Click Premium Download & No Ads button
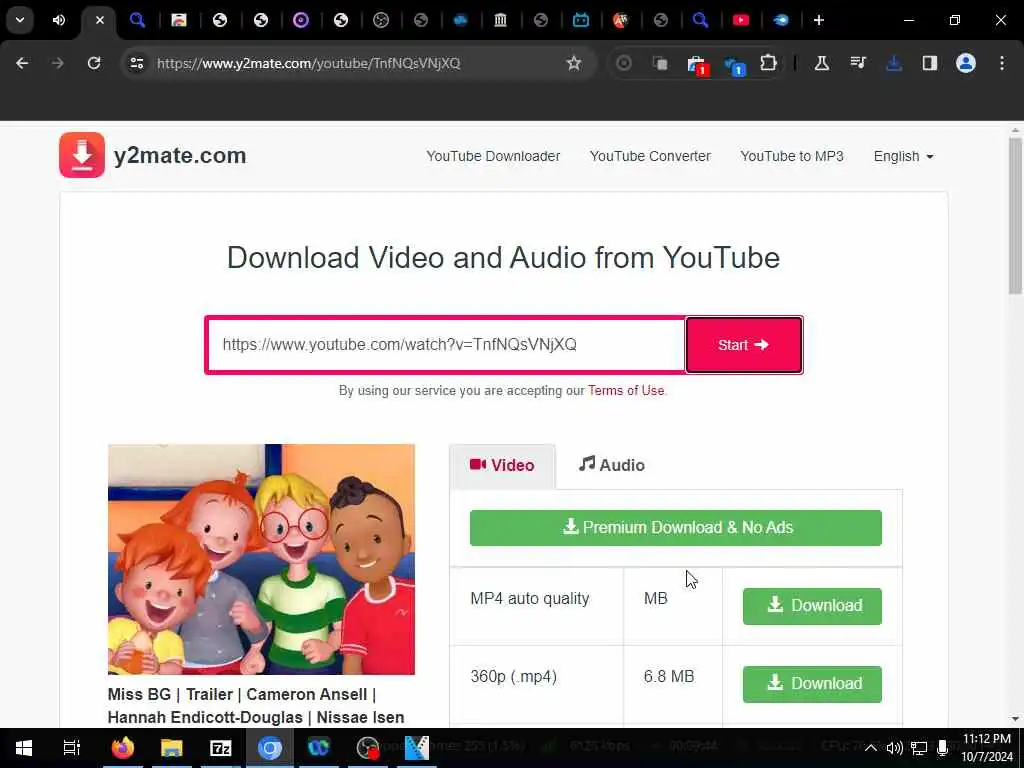1024x768 pixels. click(x=676, y=528)
